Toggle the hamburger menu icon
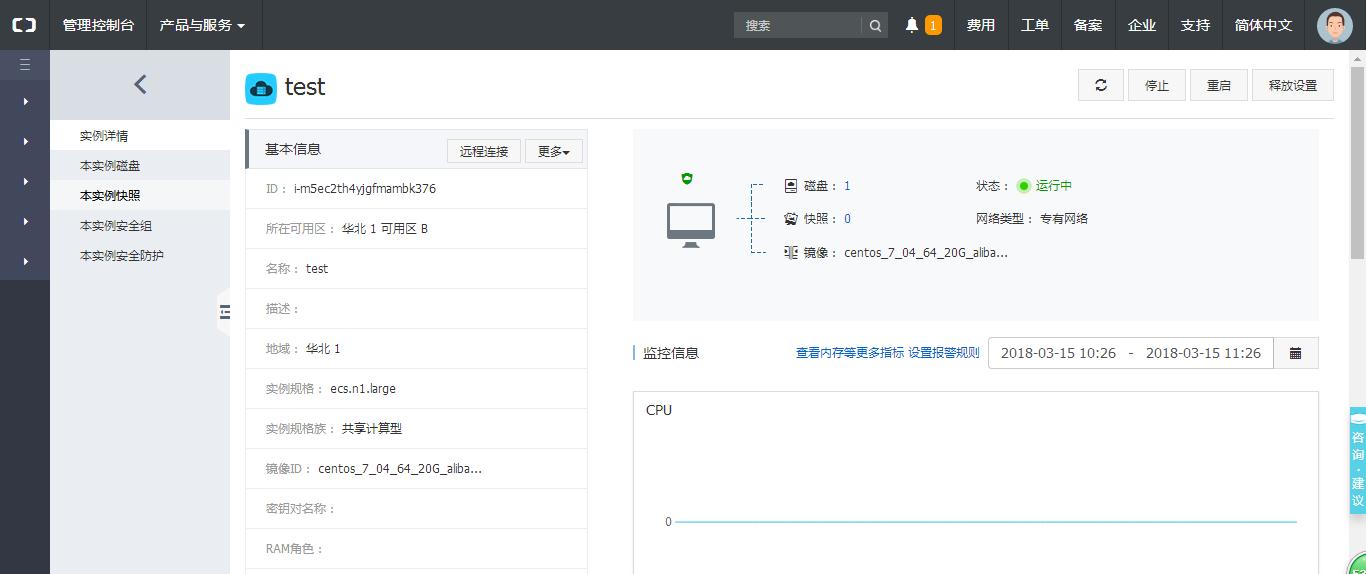 (x=25, y=65)
